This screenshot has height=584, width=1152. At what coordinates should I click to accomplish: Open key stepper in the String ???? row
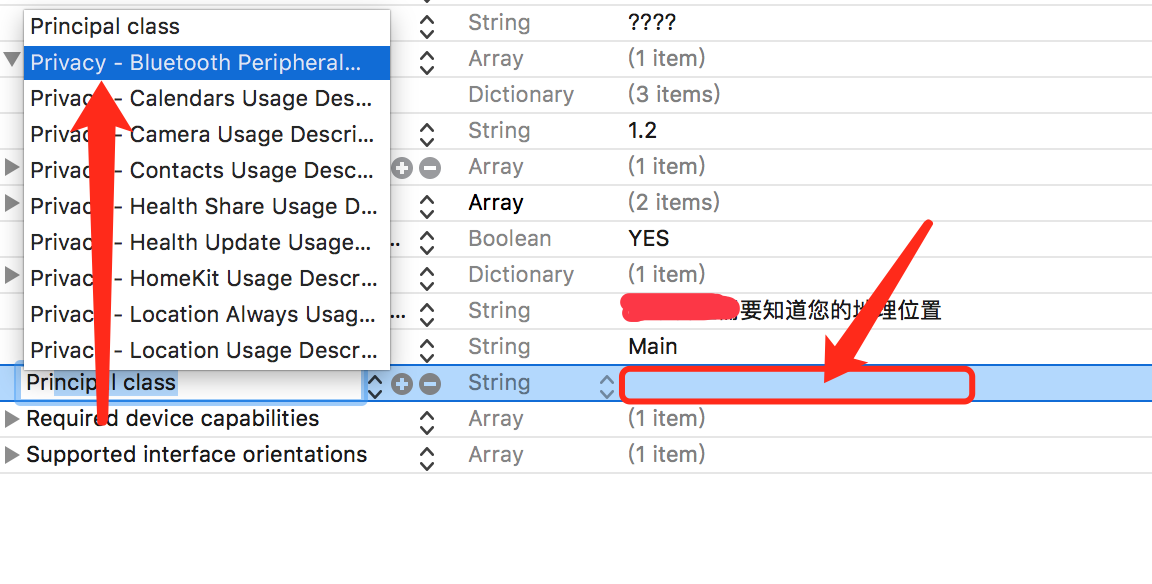(427, 26)
